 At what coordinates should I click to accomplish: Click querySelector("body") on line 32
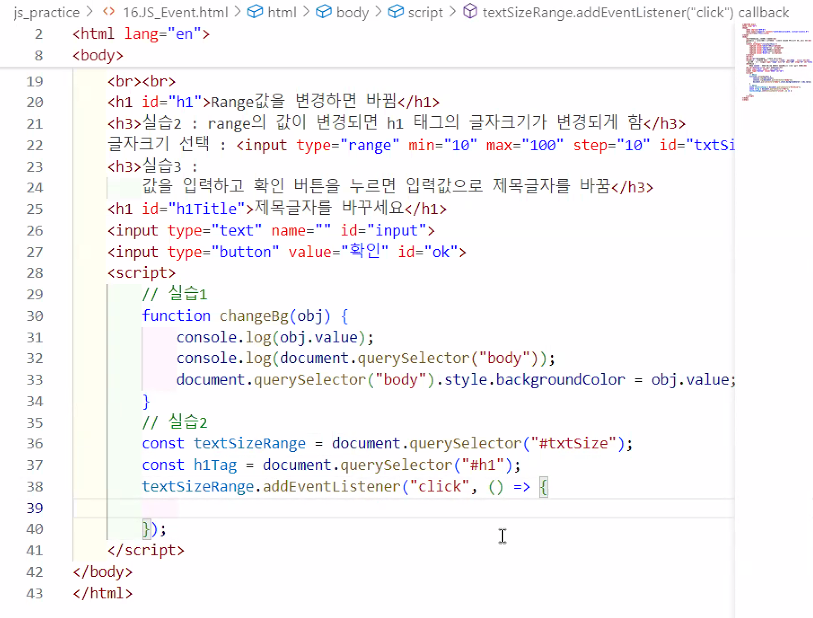tap(448, 359)
